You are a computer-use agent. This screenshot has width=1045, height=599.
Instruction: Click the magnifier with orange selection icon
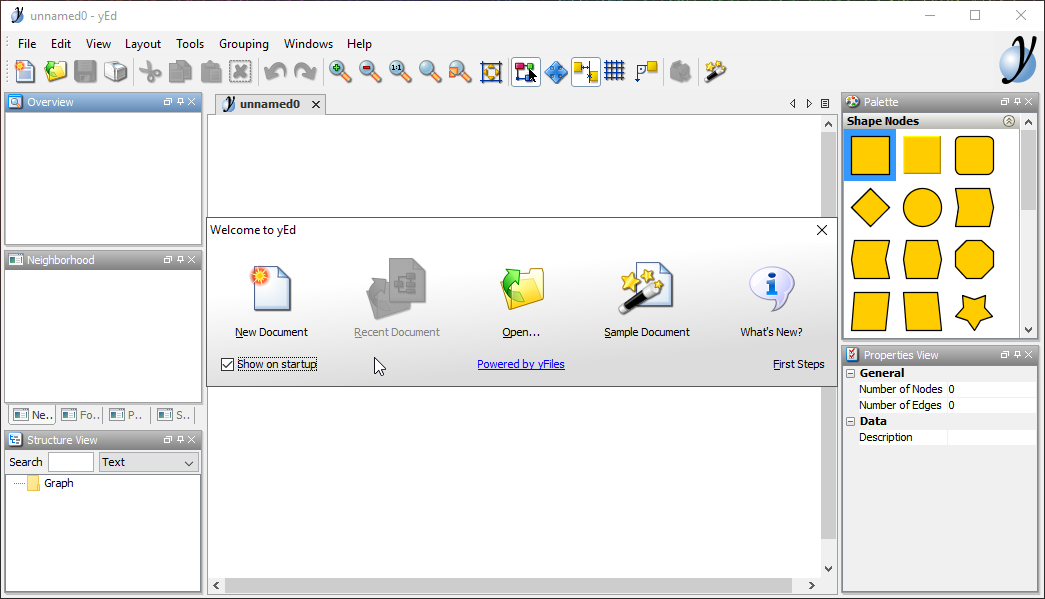(460, 71)
